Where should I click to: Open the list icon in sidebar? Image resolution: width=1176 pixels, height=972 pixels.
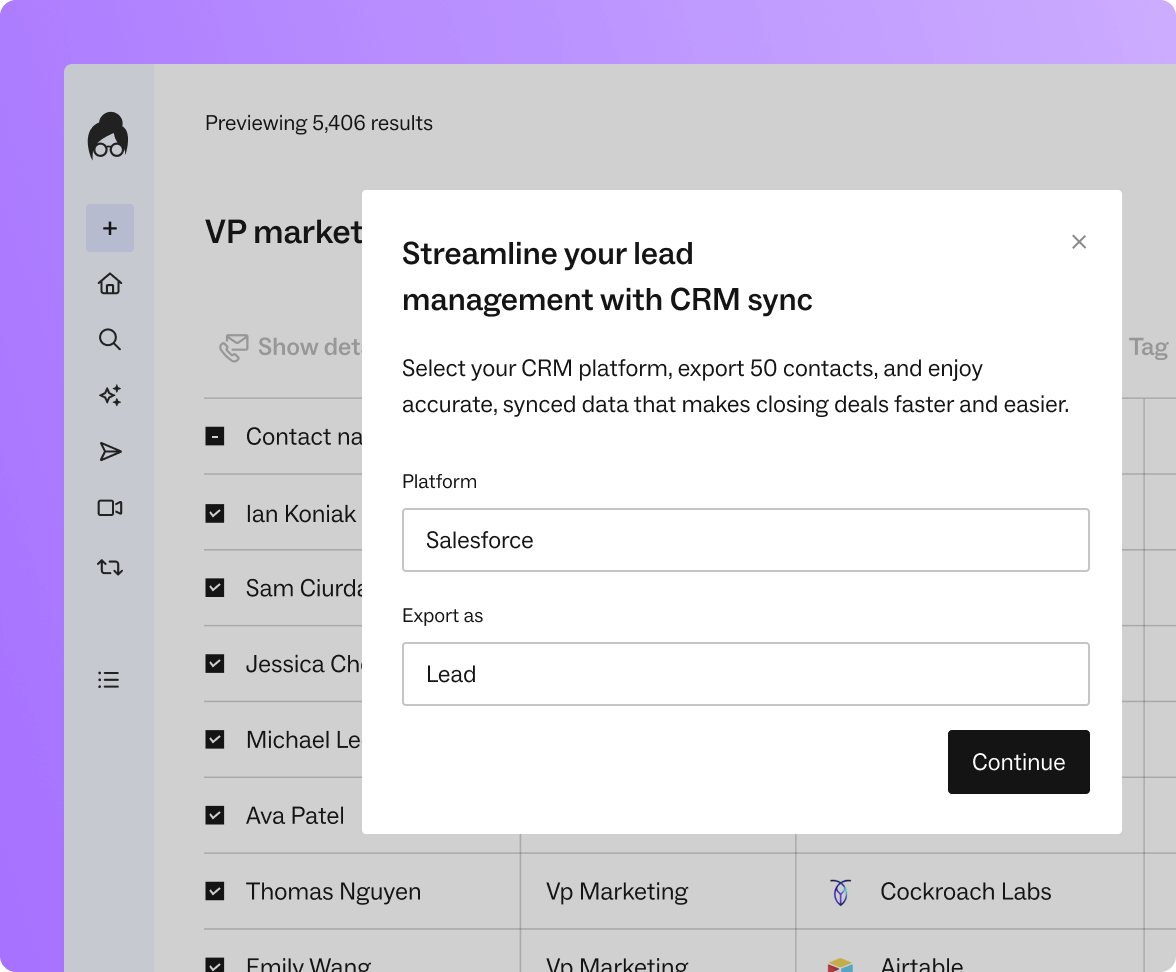[x=109, y=680]
